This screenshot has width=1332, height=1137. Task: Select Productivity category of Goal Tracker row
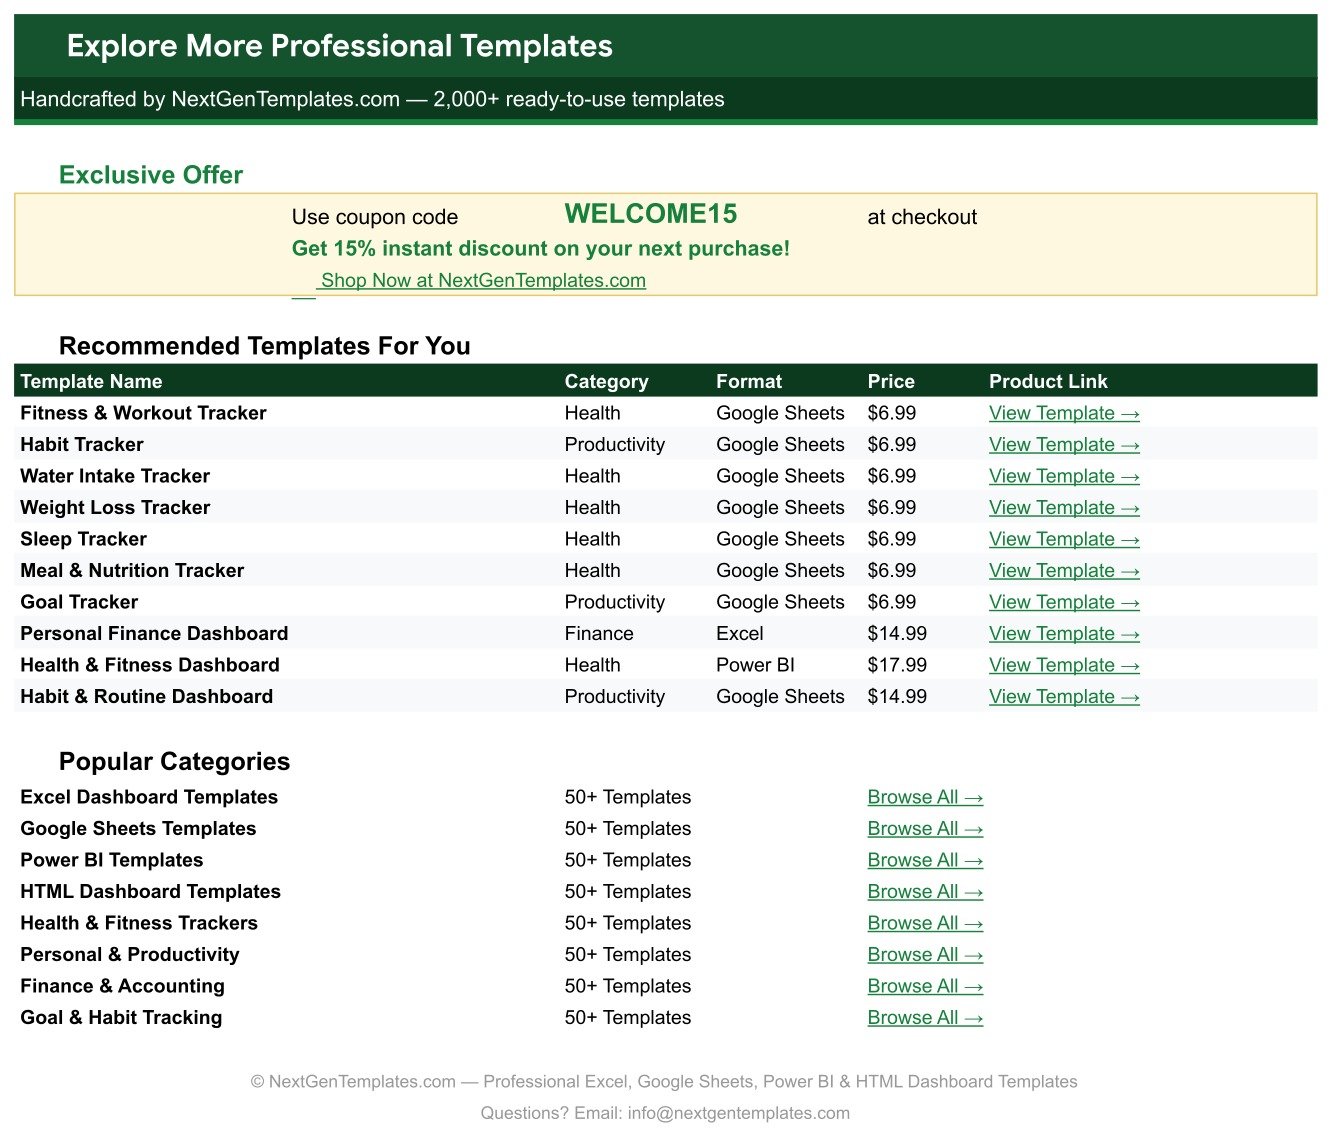click(x=615, y=602)
